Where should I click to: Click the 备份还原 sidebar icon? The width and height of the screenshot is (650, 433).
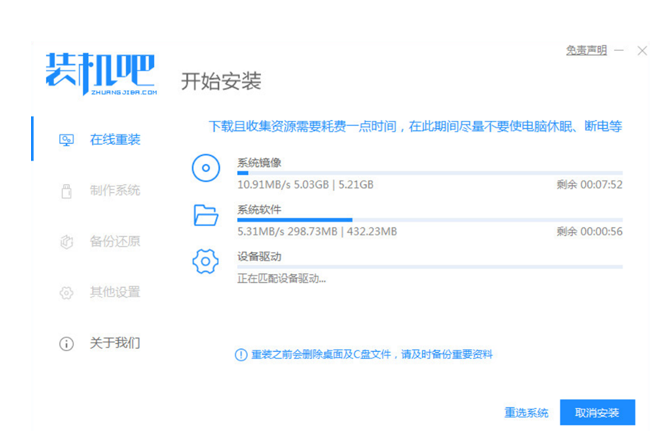[x=67, y=241]
